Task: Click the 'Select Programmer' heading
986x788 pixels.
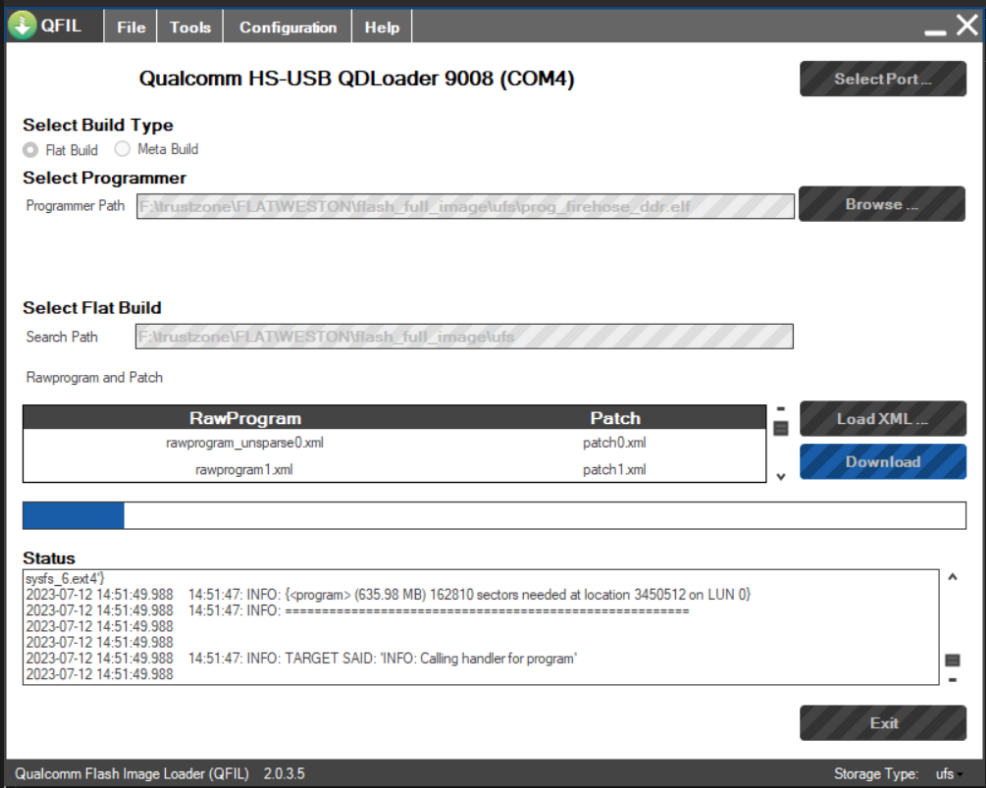Action: [x=104, y=178]
